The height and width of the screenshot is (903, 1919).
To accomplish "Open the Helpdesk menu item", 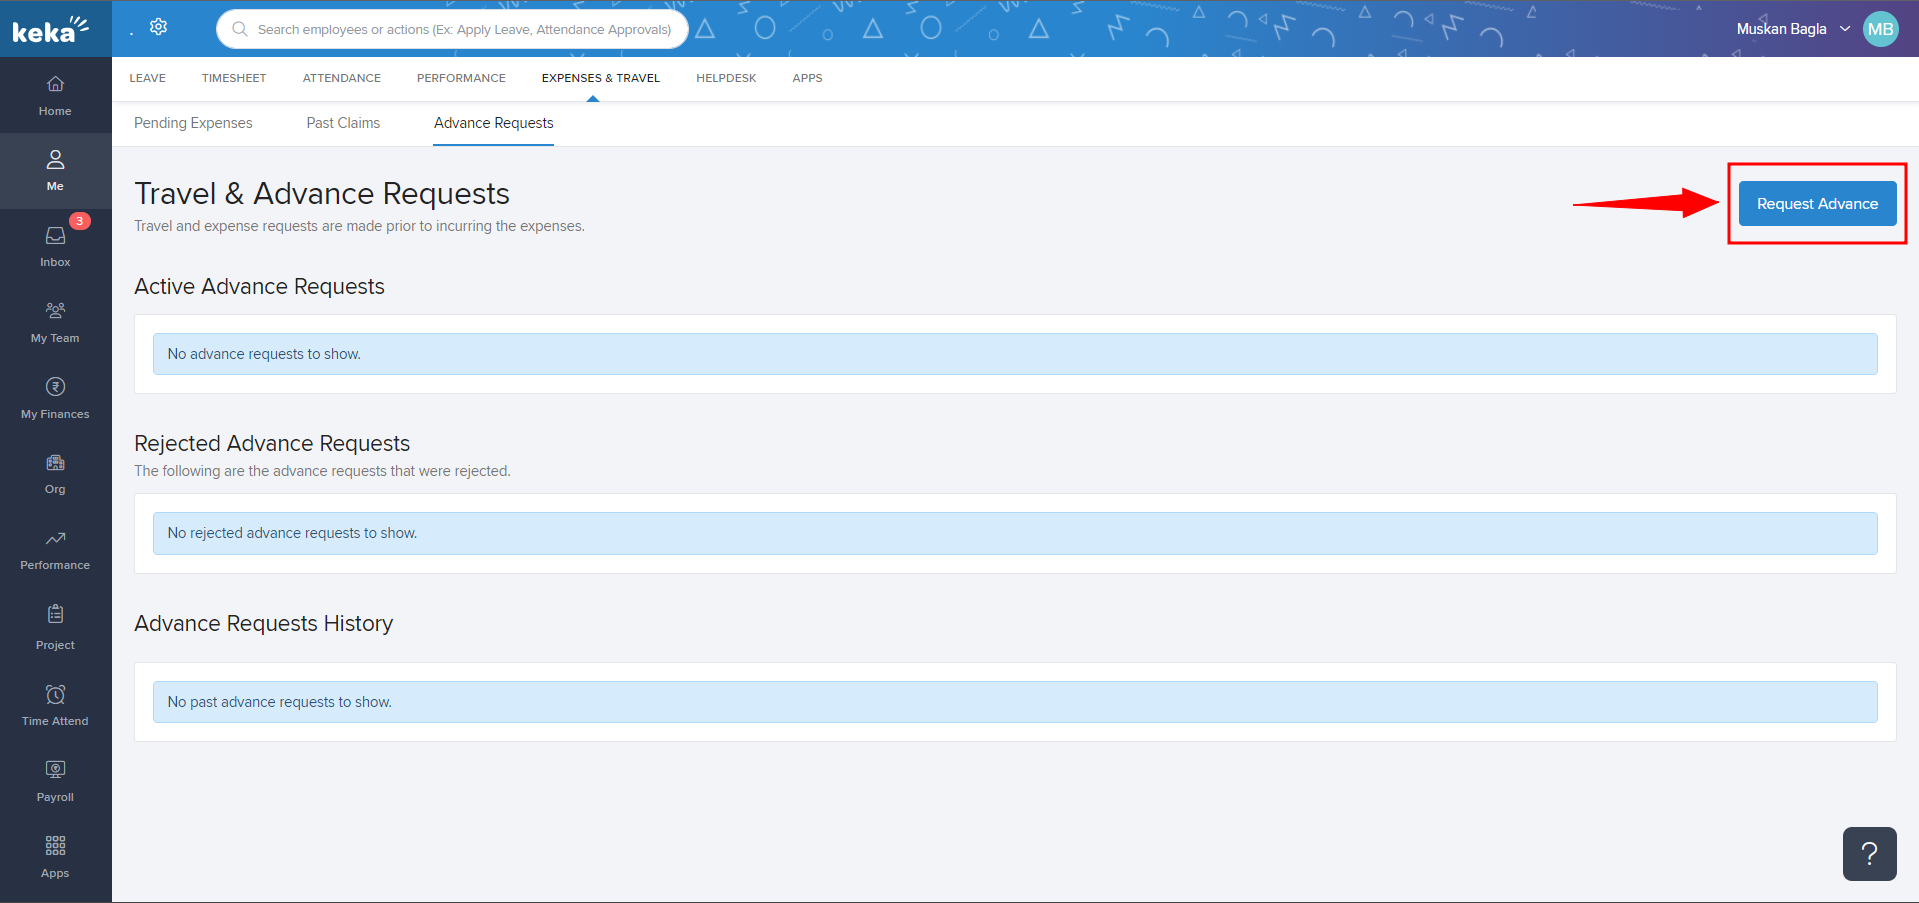I will [x=726, y=78].
